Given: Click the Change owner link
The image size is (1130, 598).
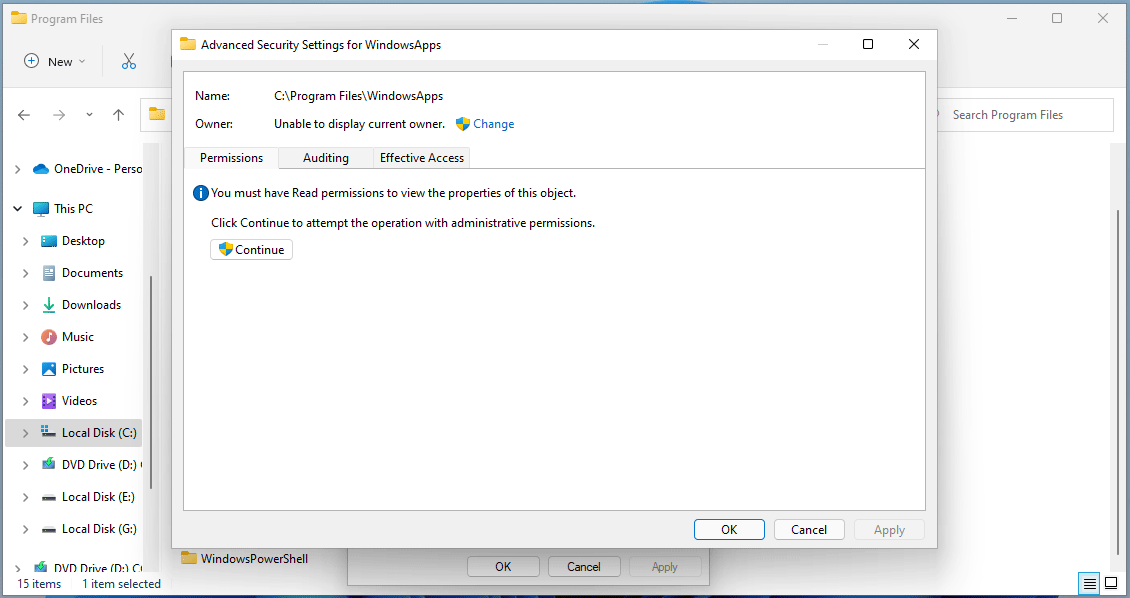Looking at the screenshot, I should tap(494, 124).
